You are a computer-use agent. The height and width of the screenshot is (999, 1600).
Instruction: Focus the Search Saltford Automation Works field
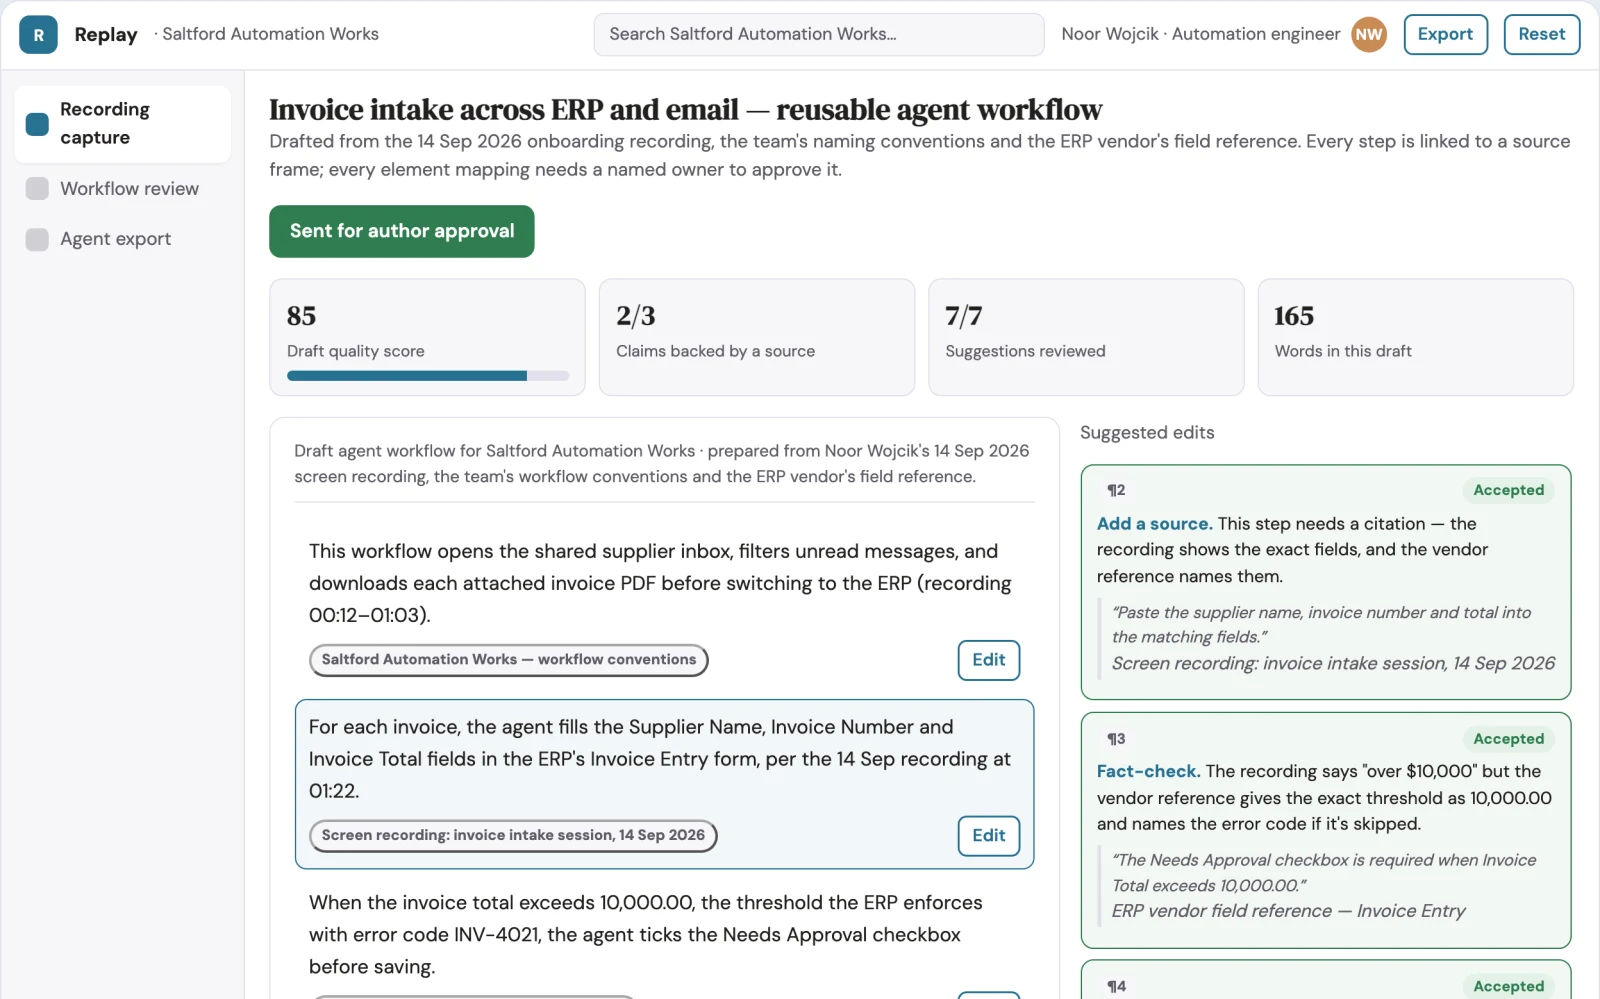[819, 34]
